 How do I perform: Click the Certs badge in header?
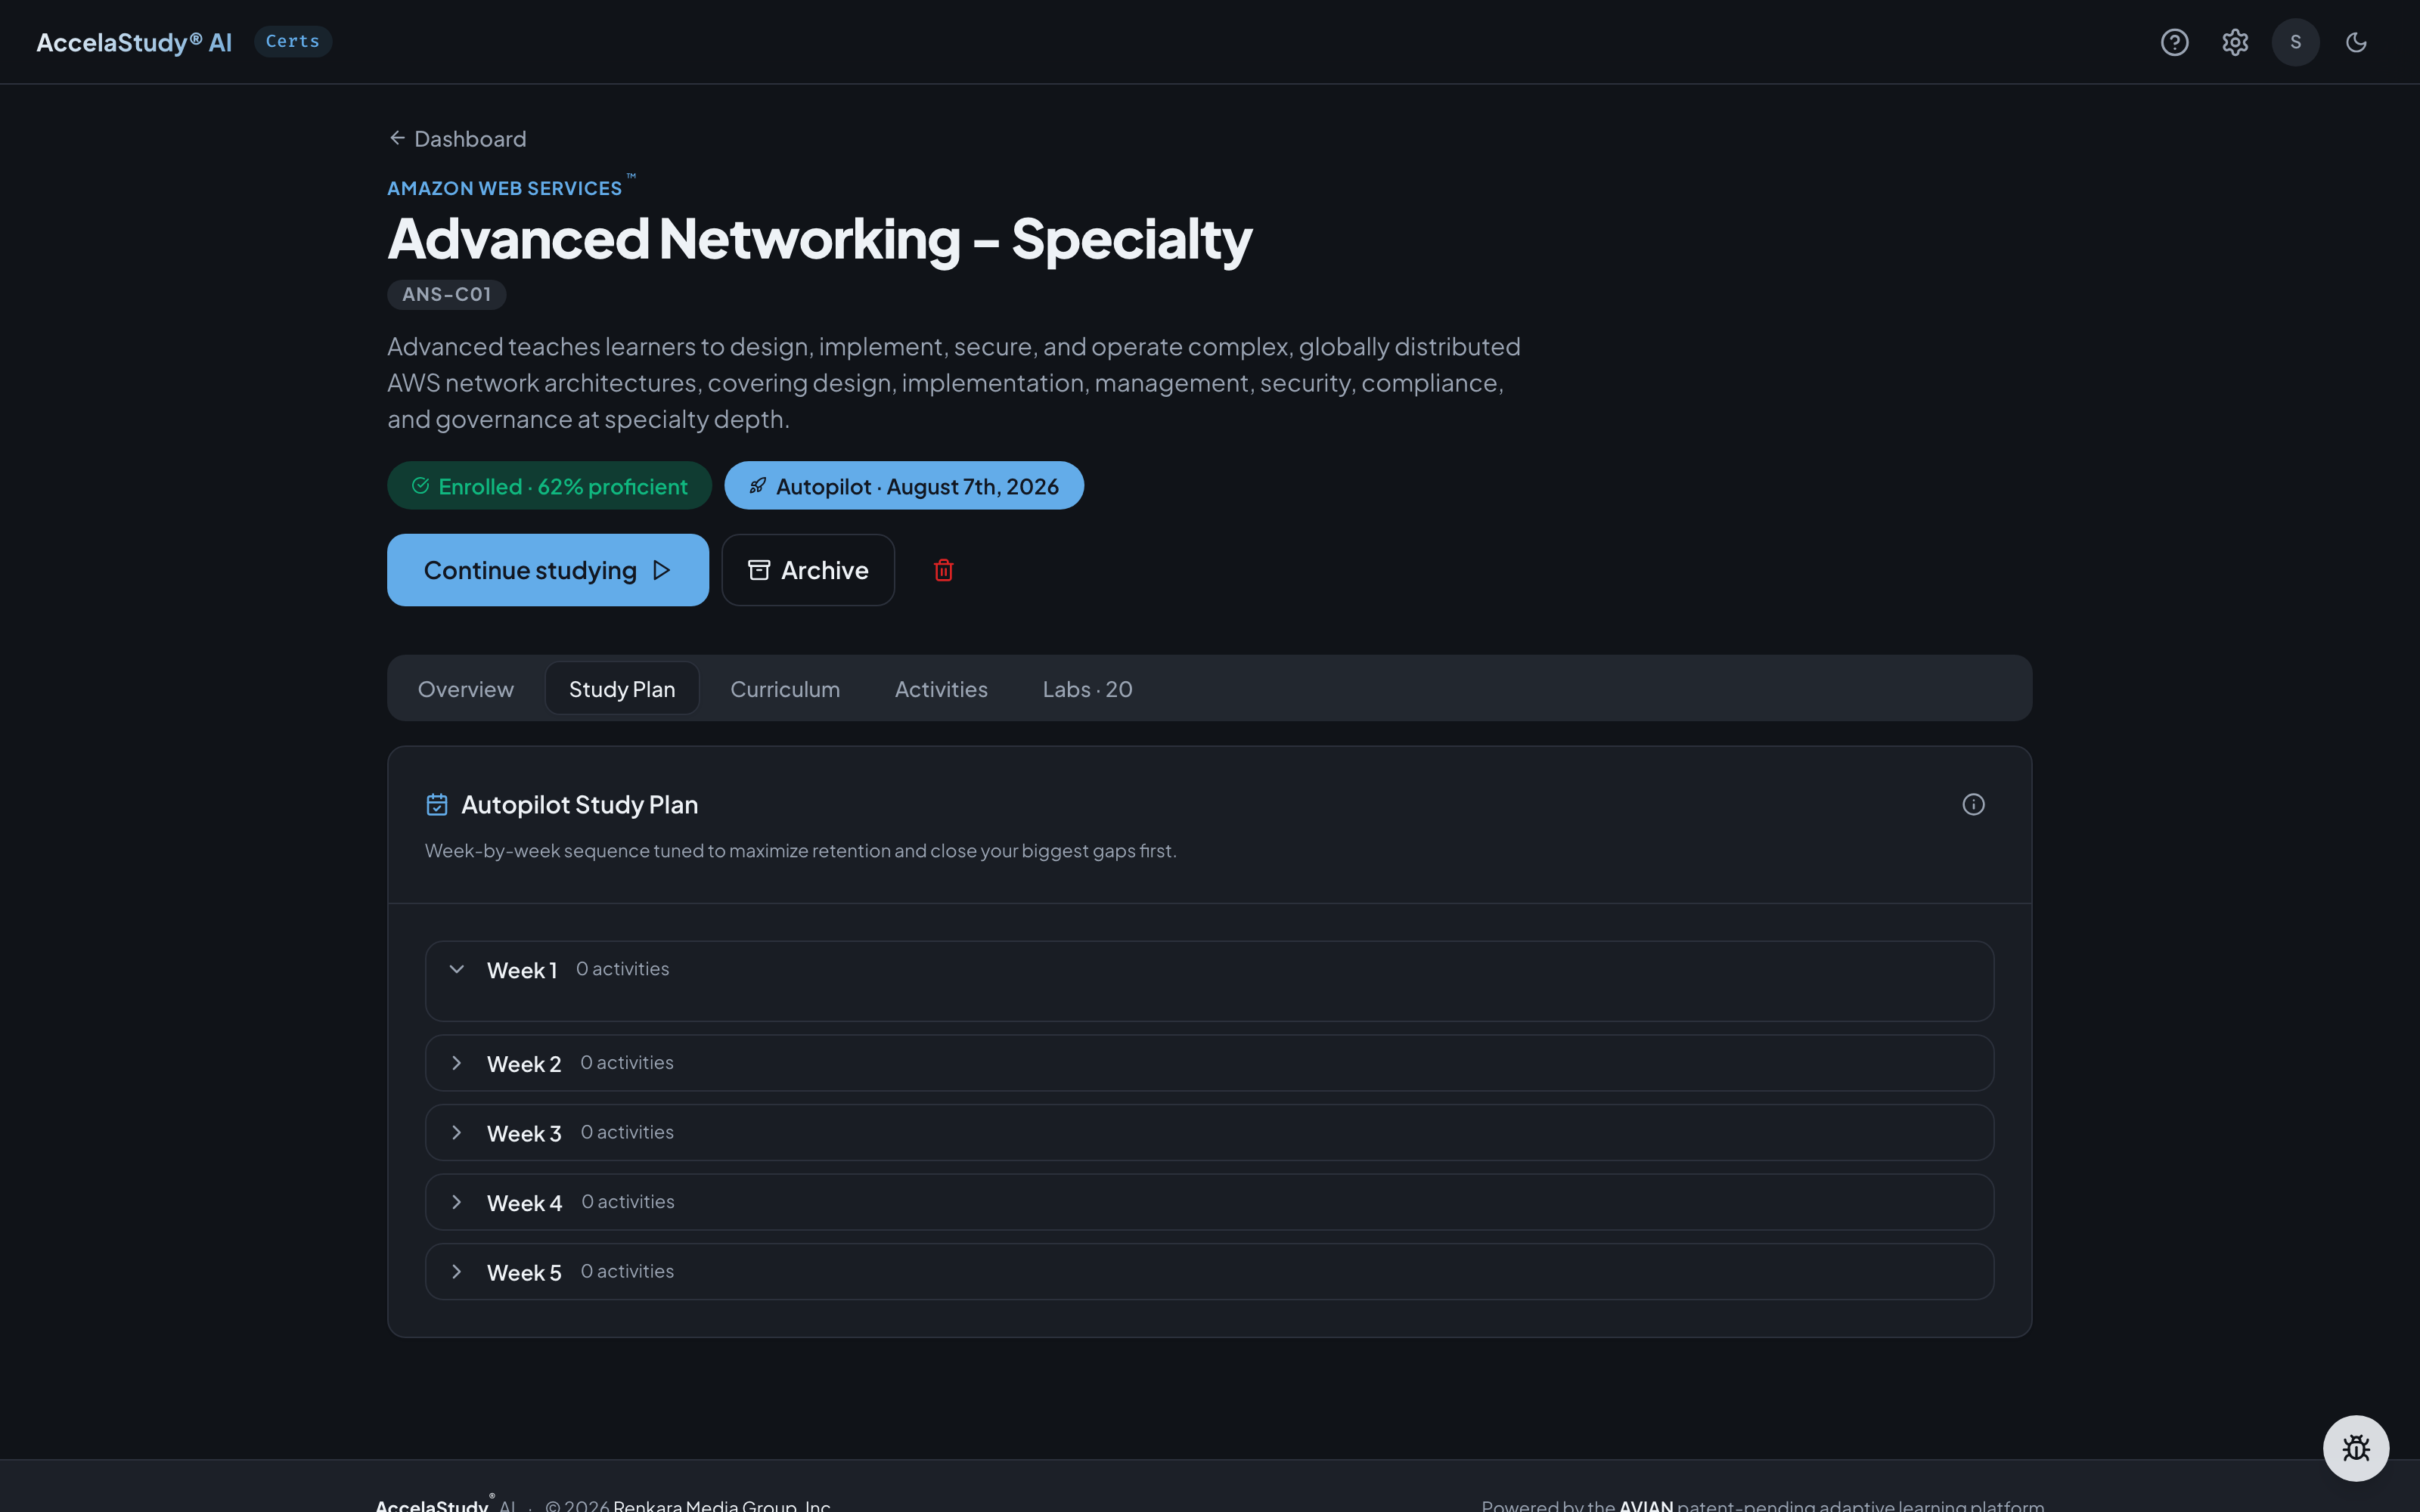point(293,41)
